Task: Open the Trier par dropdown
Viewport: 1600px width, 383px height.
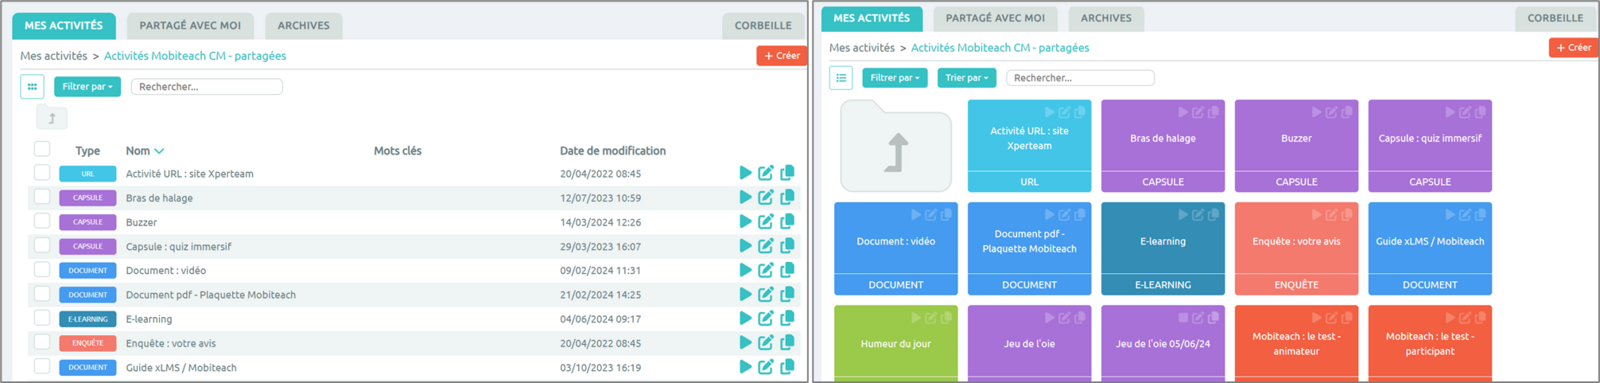Action: pos(967,78)
